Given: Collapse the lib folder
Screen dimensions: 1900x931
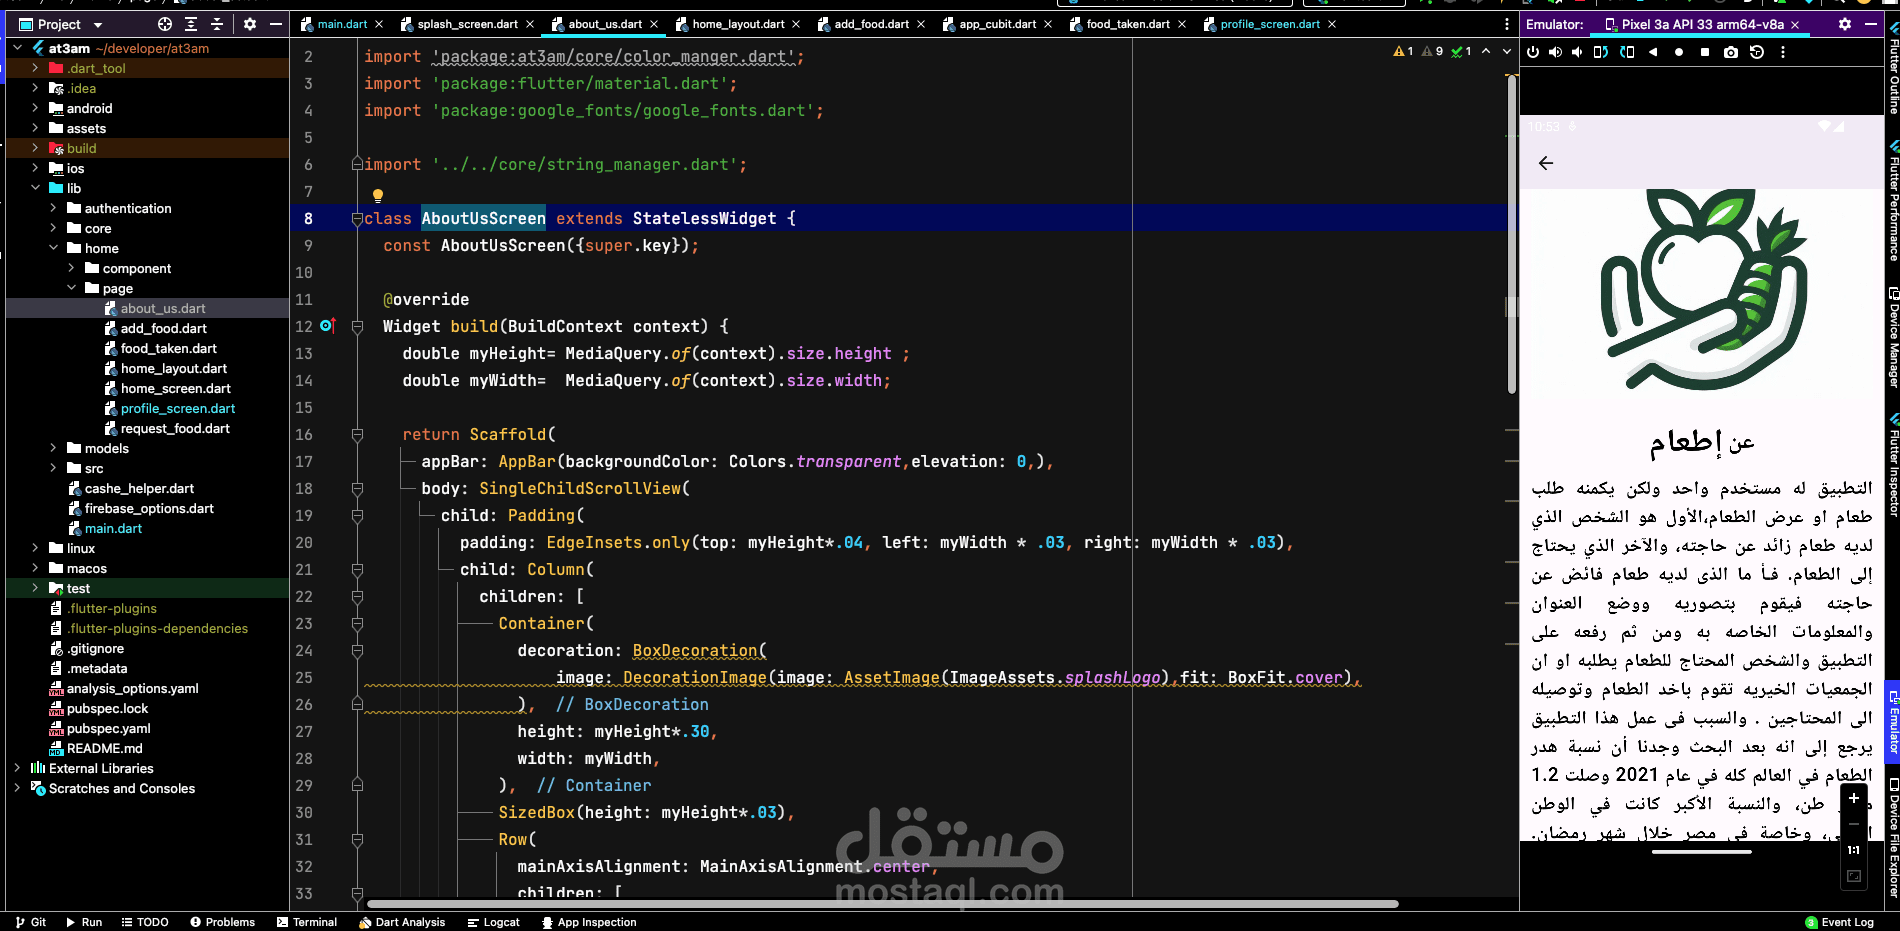Looking at the screenshot, I should [35, 188].
